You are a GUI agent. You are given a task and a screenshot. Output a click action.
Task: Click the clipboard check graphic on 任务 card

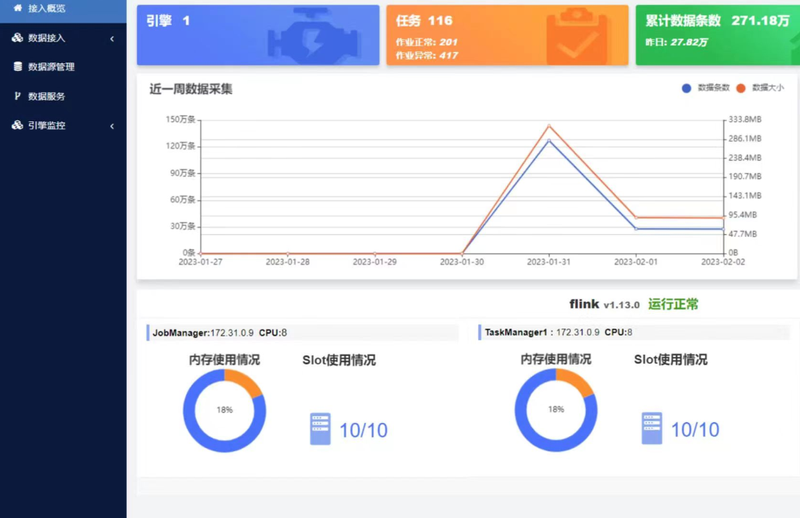(x=577, y=36)
